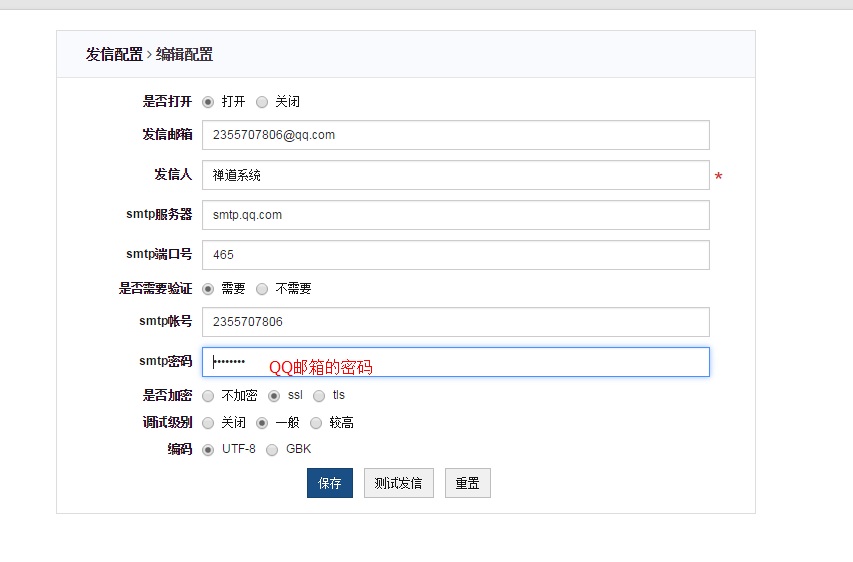Click the 保存 button
The image size is (853, 562).
(330, 483)
